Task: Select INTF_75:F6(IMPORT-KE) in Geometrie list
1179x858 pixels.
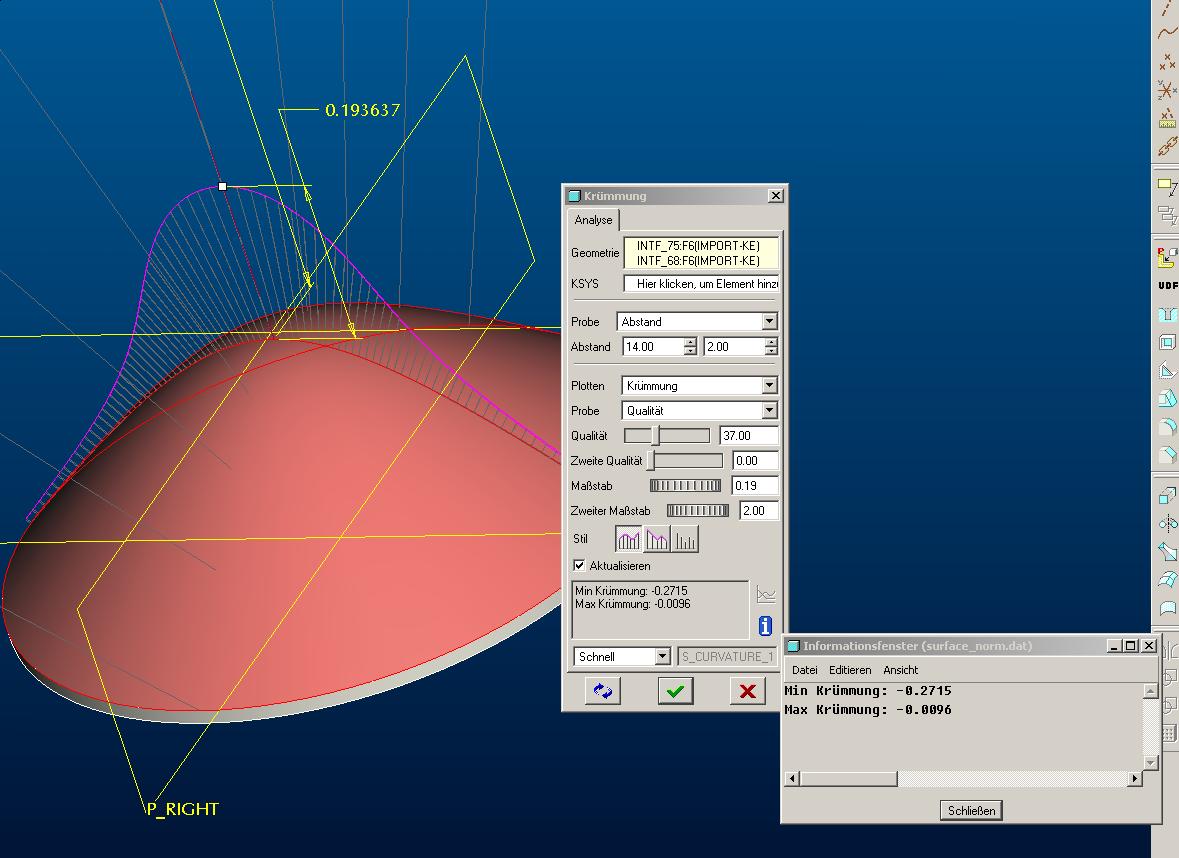Action: (699, 246)
